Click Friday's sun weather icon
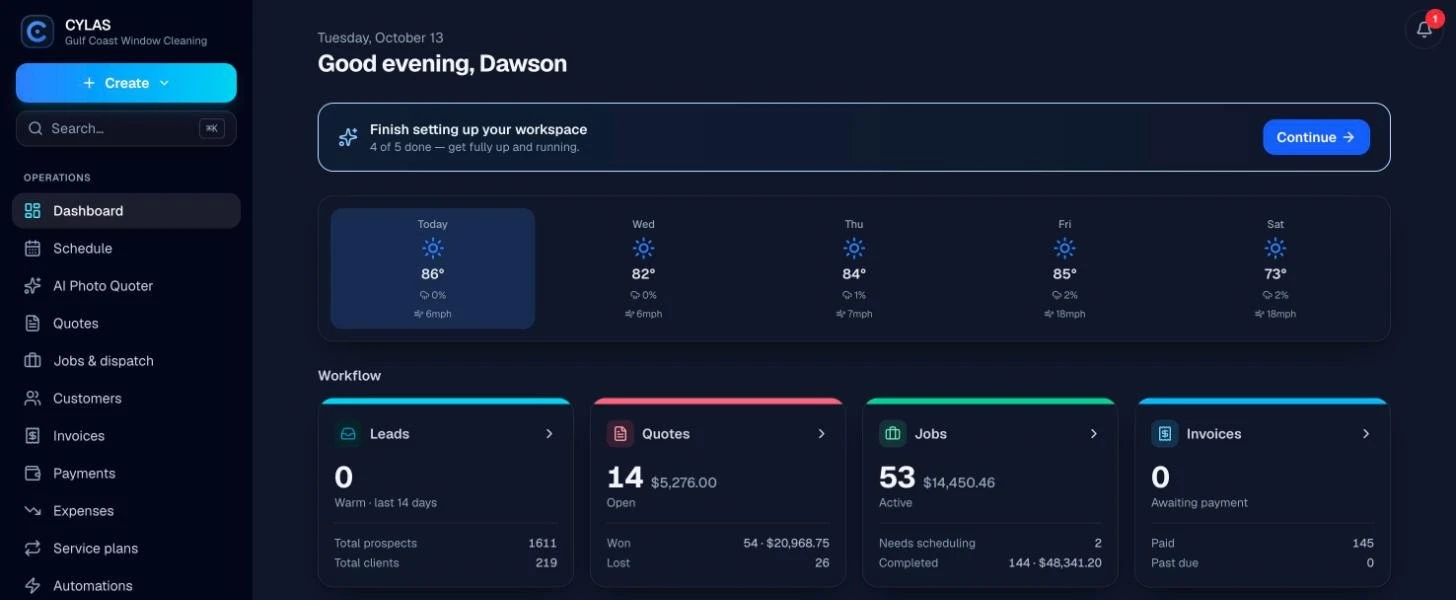This screenshot has width=1456, height=600. tap(1065, 248)
